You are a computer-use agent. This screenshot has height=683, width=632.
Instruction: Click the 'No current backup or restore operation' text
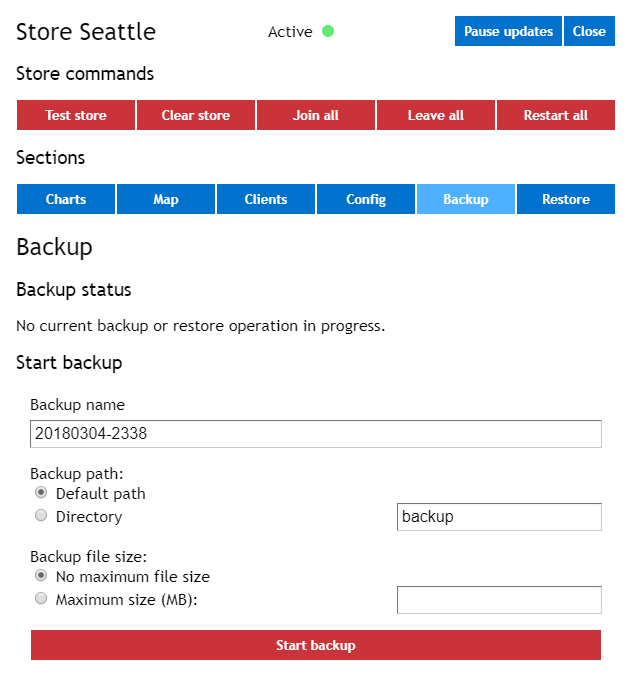201,326
